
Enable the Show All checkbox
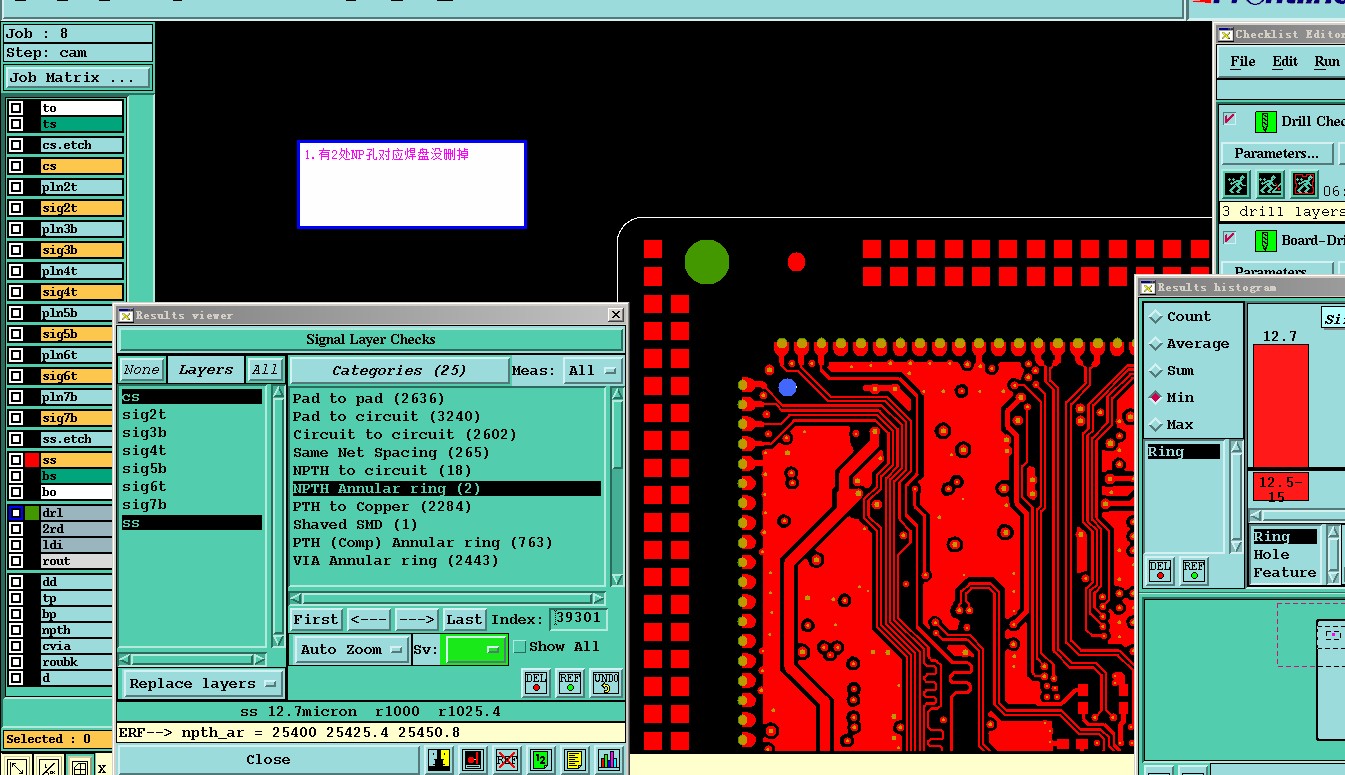[x=520, y=647]
